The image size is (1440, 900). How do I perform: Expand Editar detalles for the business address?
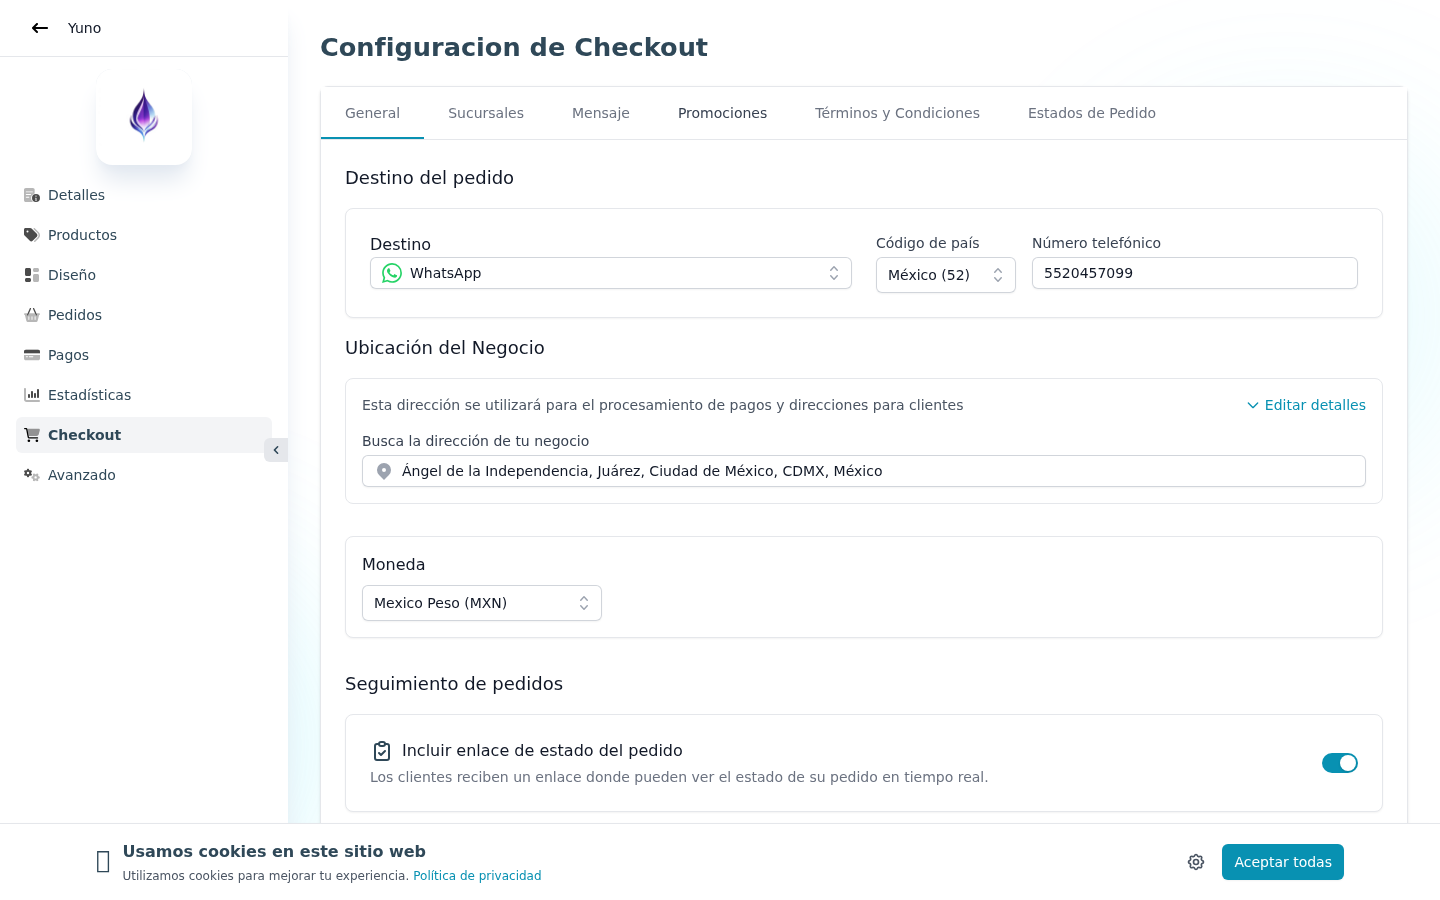coord(1305,405)
